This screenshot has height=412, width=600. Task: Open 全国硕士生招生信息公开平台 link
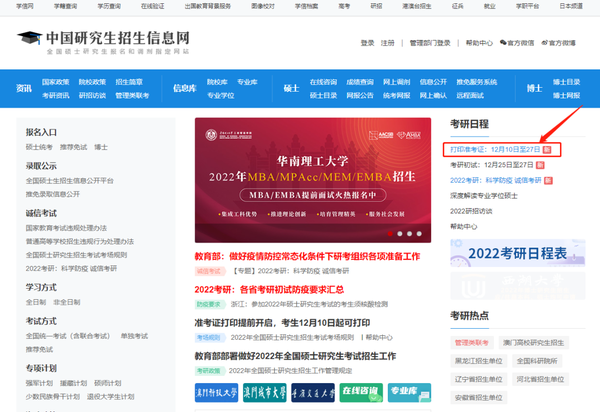[70, 181]
